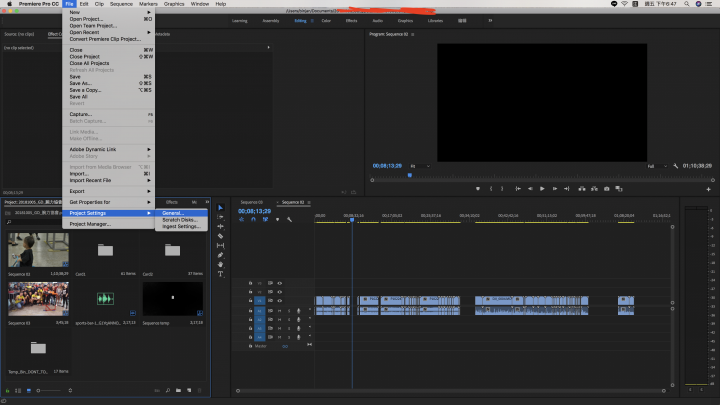The height and width of the screenshot is (405, 720).
Task: Click the Lift button
Action: (x=582, y=189)
